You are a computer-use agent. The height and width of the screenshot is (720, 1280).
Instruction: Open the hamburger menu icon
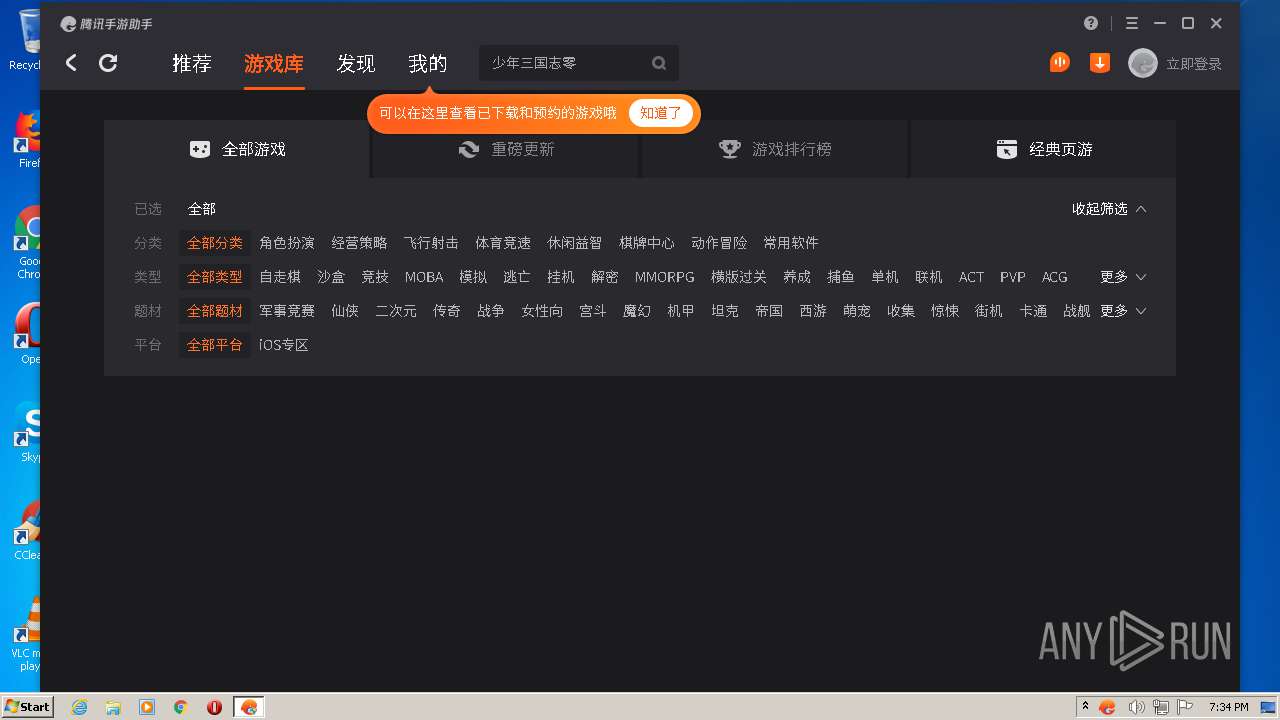(x=1132, y=23)
